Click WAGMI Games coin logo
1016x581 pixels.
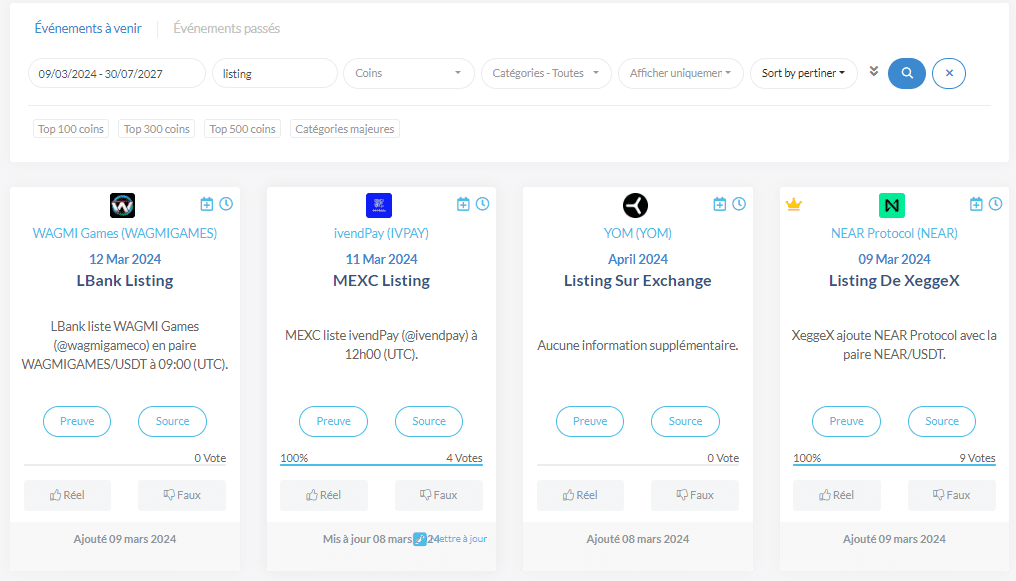tap(122, 205)
